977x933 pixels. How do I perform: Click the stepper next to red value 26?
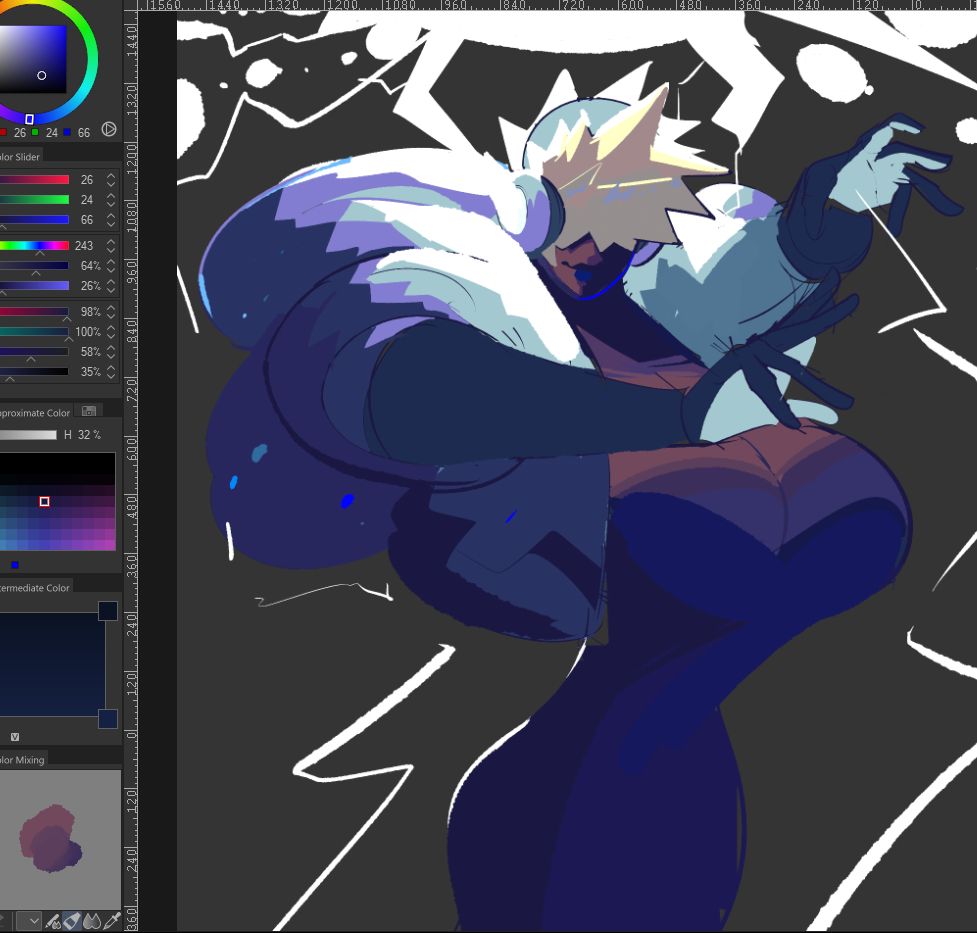(111, 179)
